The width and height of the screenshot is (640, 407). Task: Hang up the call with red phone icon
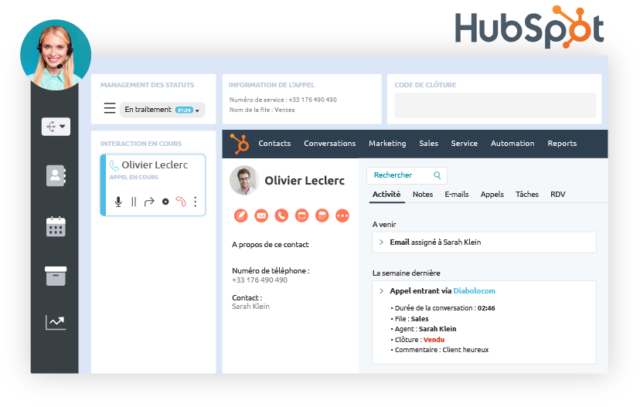181,202
